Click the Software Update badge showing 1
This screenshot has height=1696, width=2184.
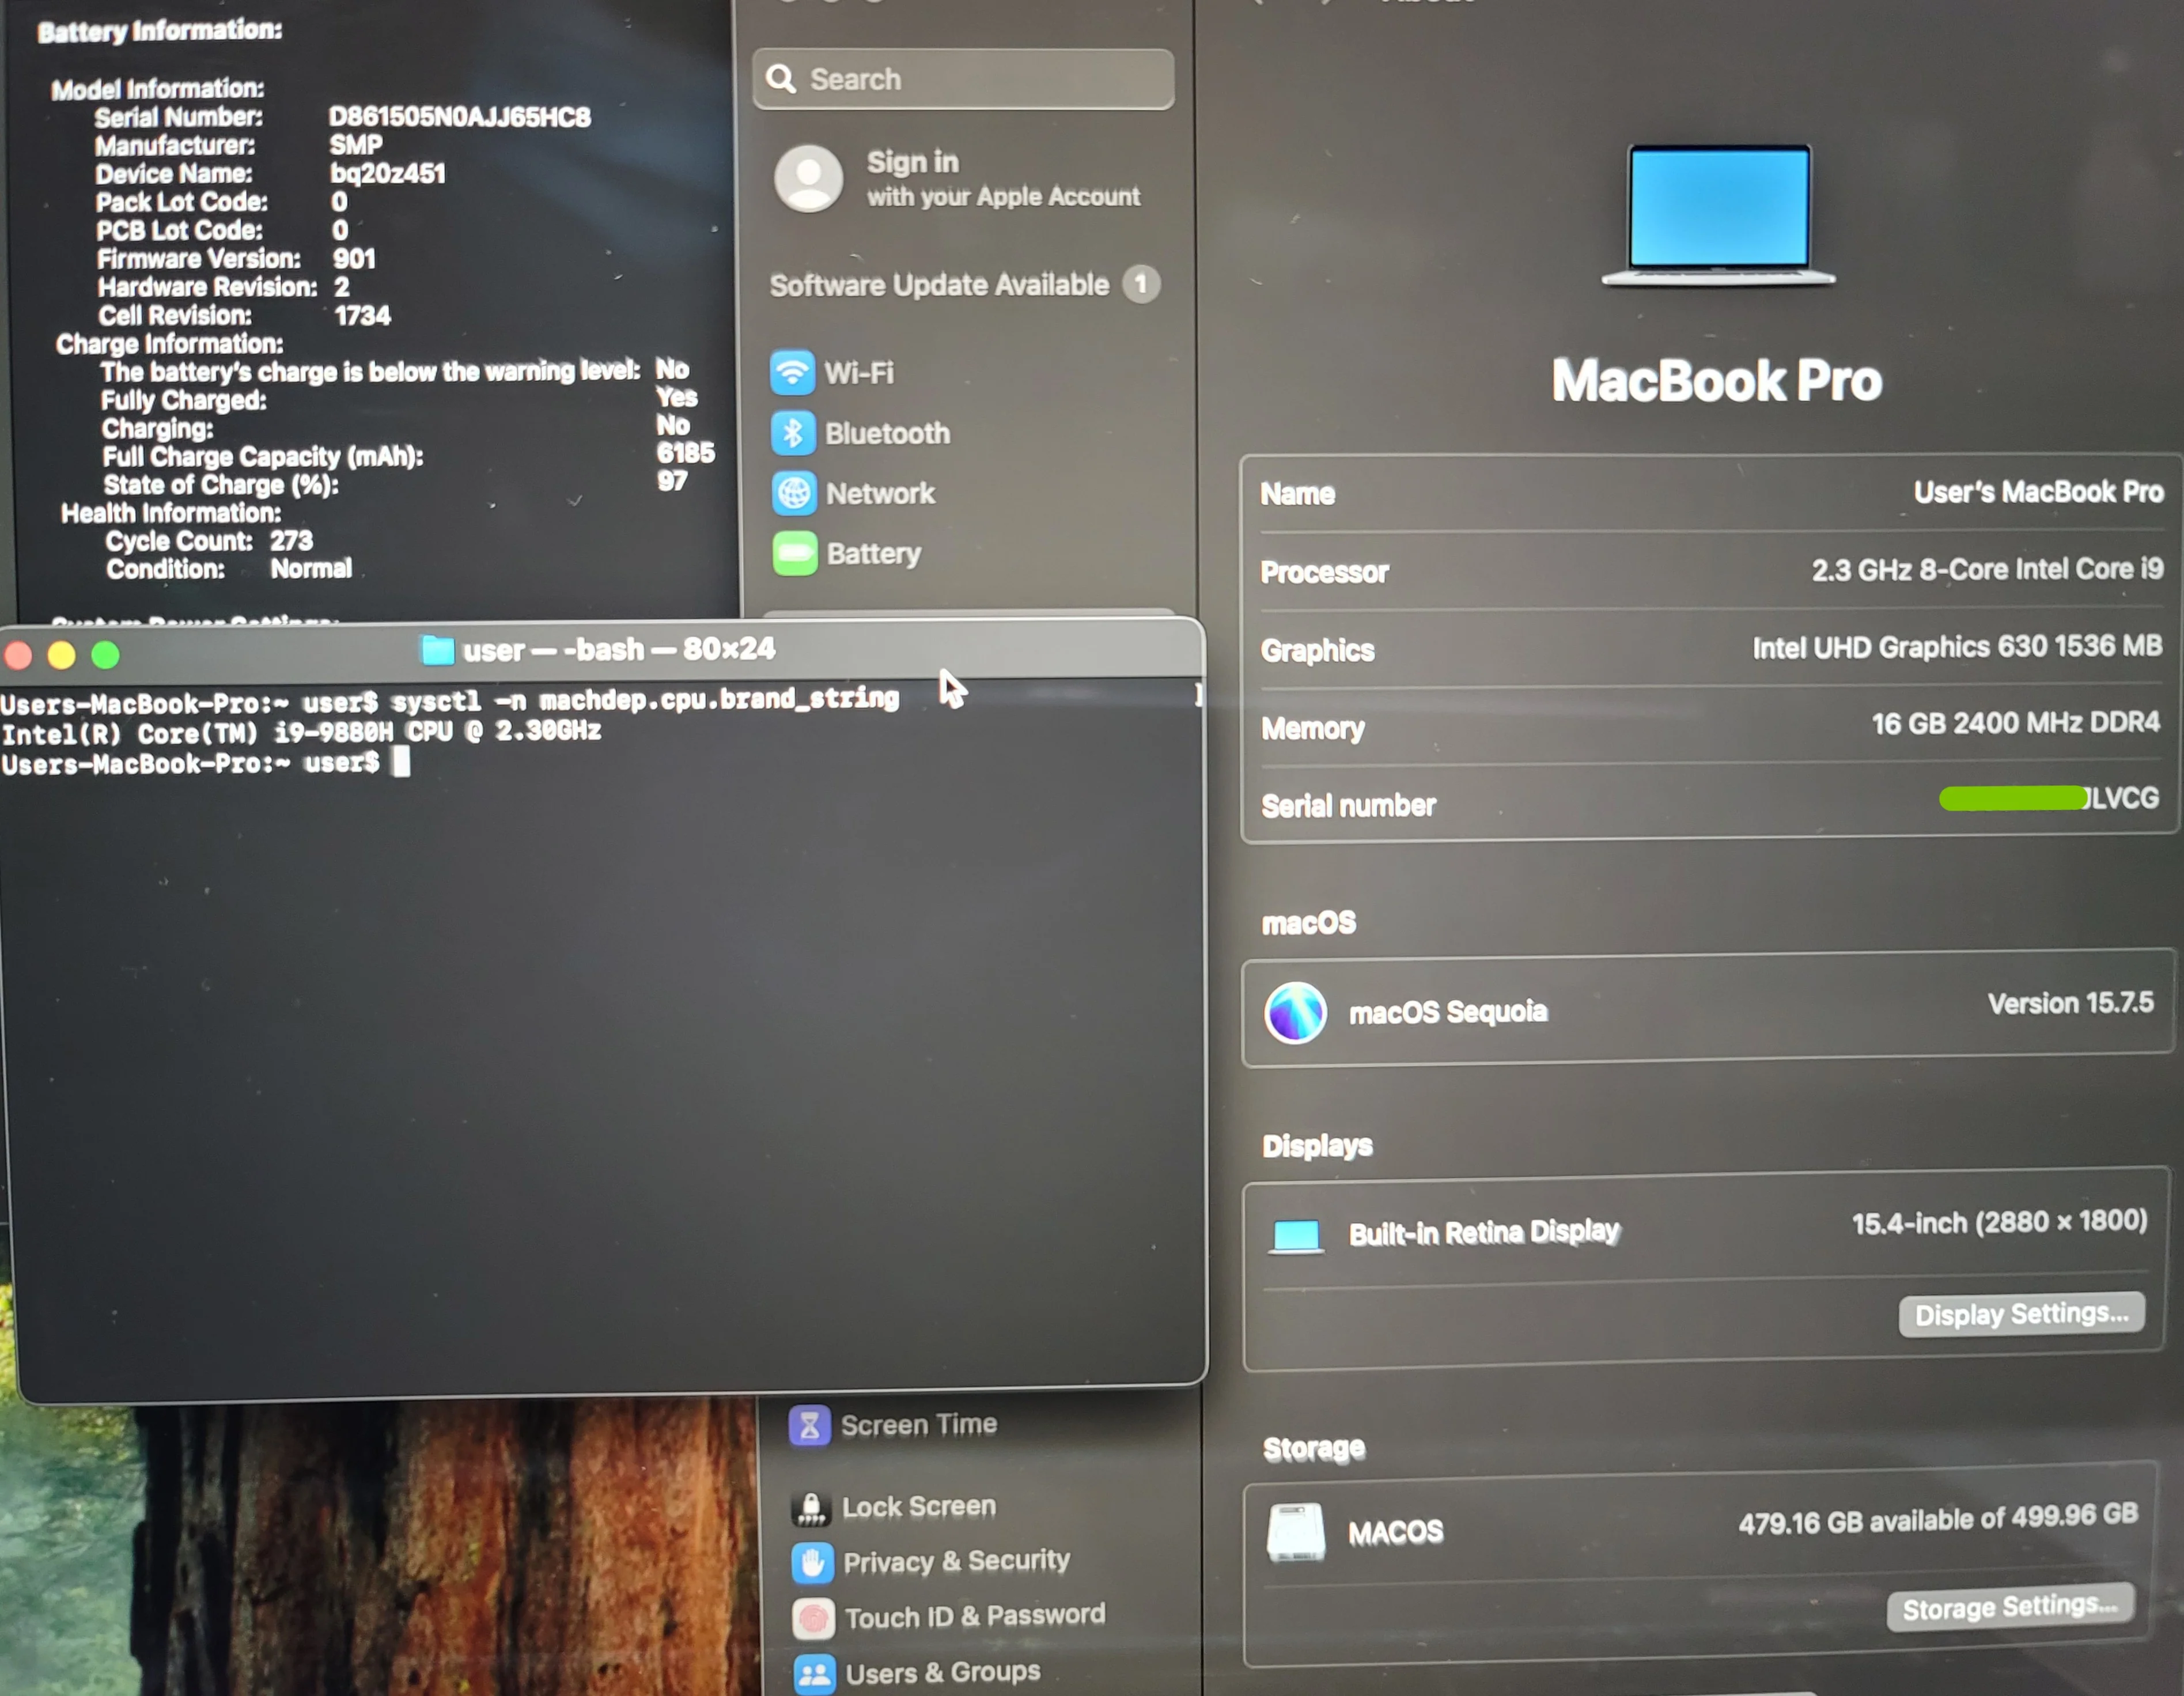(1140, 284)
